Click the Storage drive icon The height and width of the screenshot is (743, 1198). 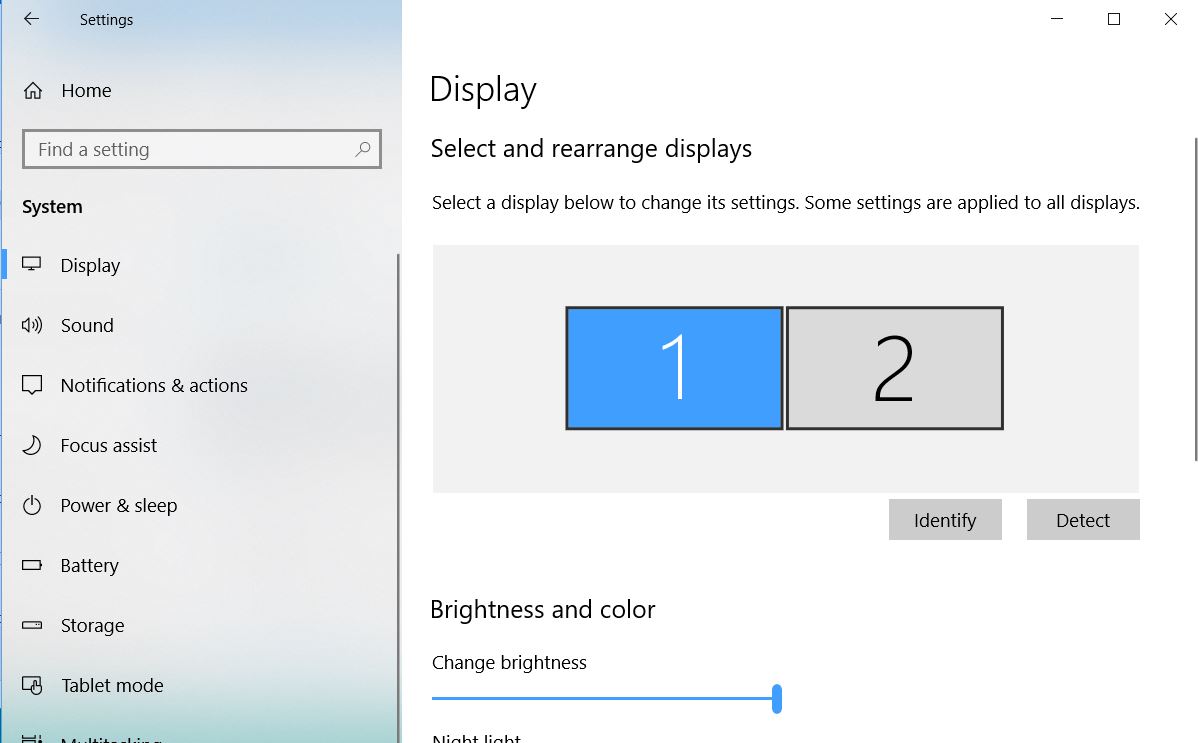tap(32, 625)
